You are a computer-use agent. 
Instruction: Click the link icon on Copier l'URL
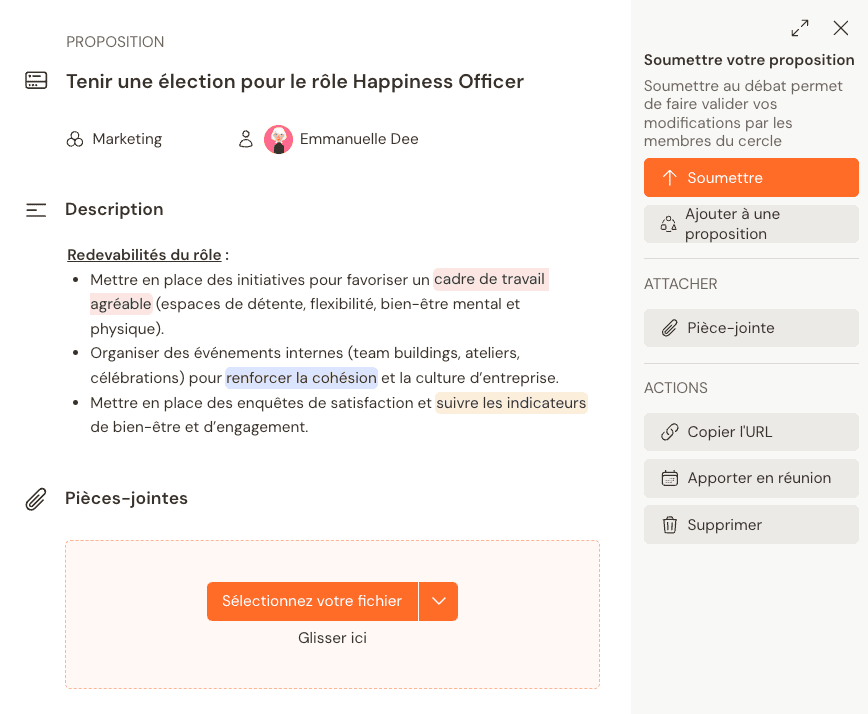[668, 432]
